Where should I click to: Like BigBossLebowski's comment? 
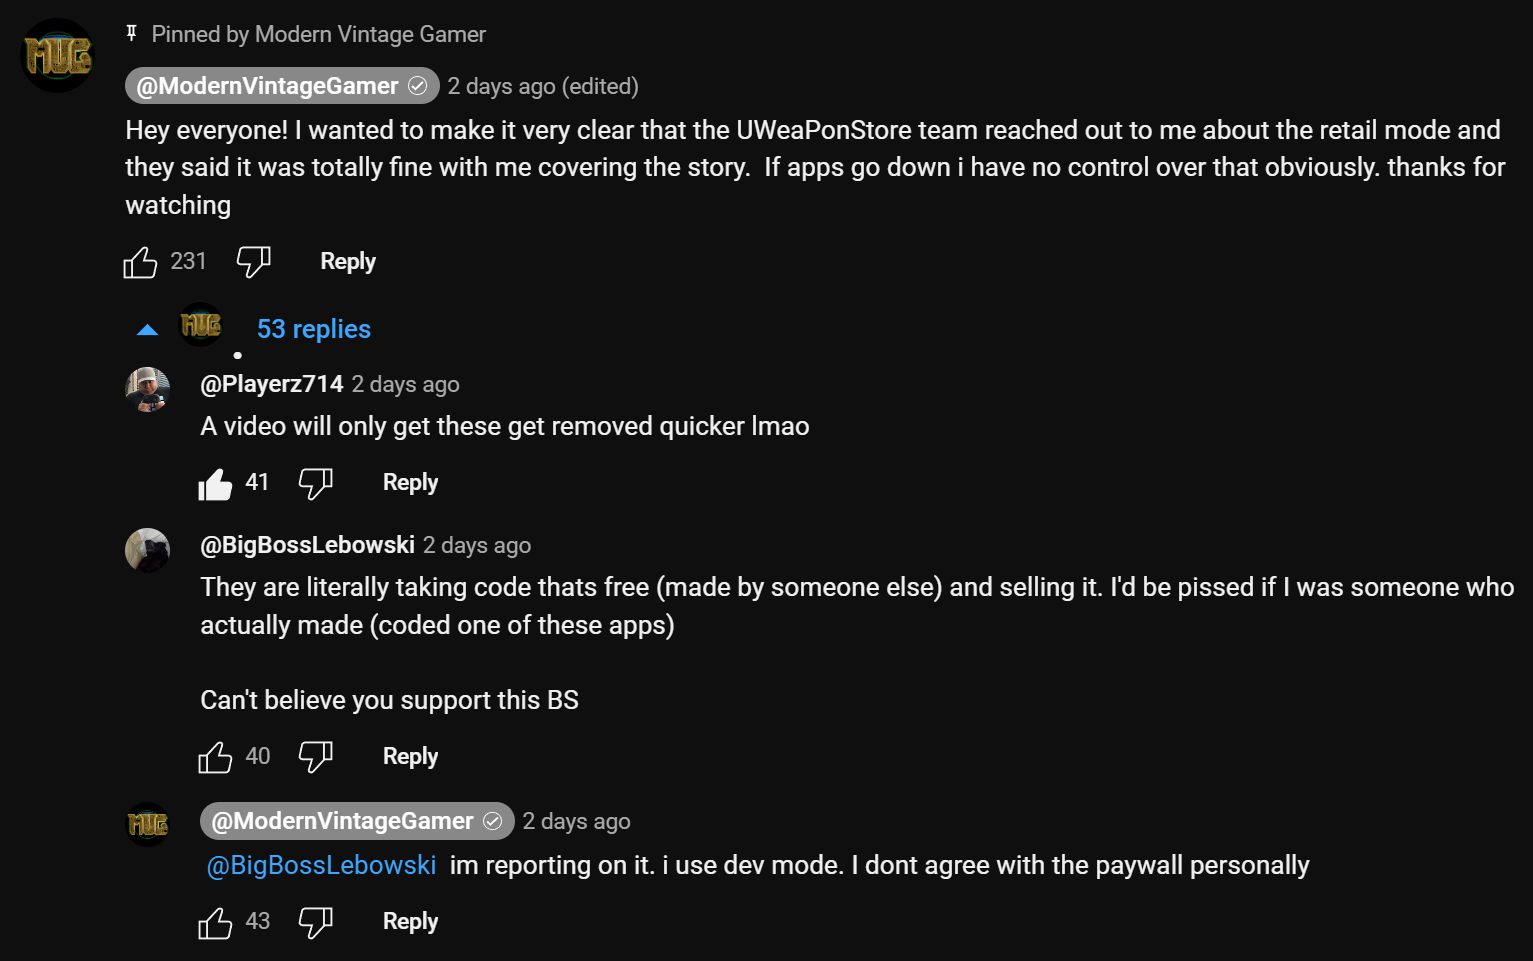tap(215, 757)
